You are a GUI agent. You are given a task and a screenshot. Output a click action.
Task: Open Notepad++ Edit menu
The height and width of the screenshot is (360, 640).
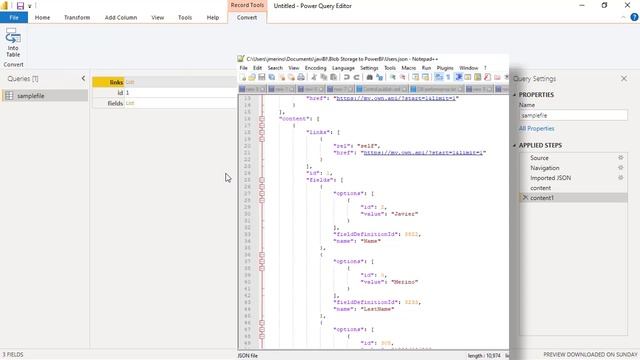(x=257, y=68)
